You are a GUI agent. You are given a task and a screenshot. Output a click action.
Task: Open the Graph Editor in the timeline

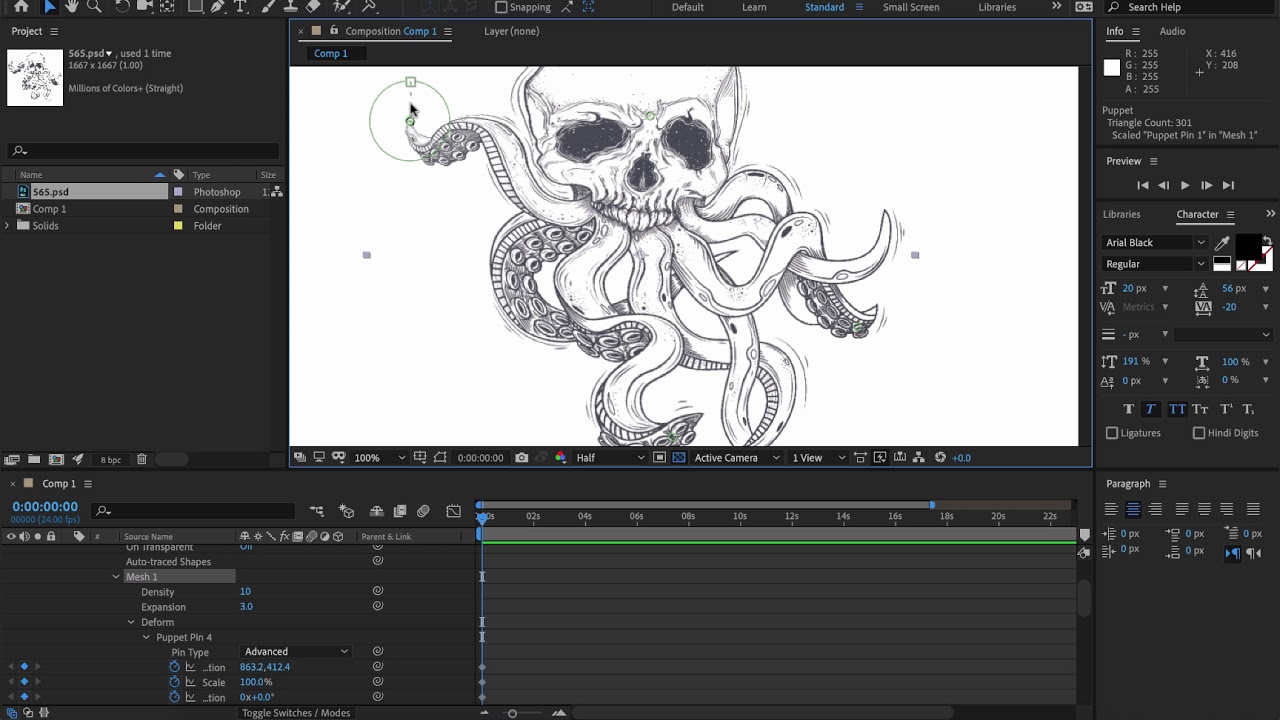click(453, 511)
